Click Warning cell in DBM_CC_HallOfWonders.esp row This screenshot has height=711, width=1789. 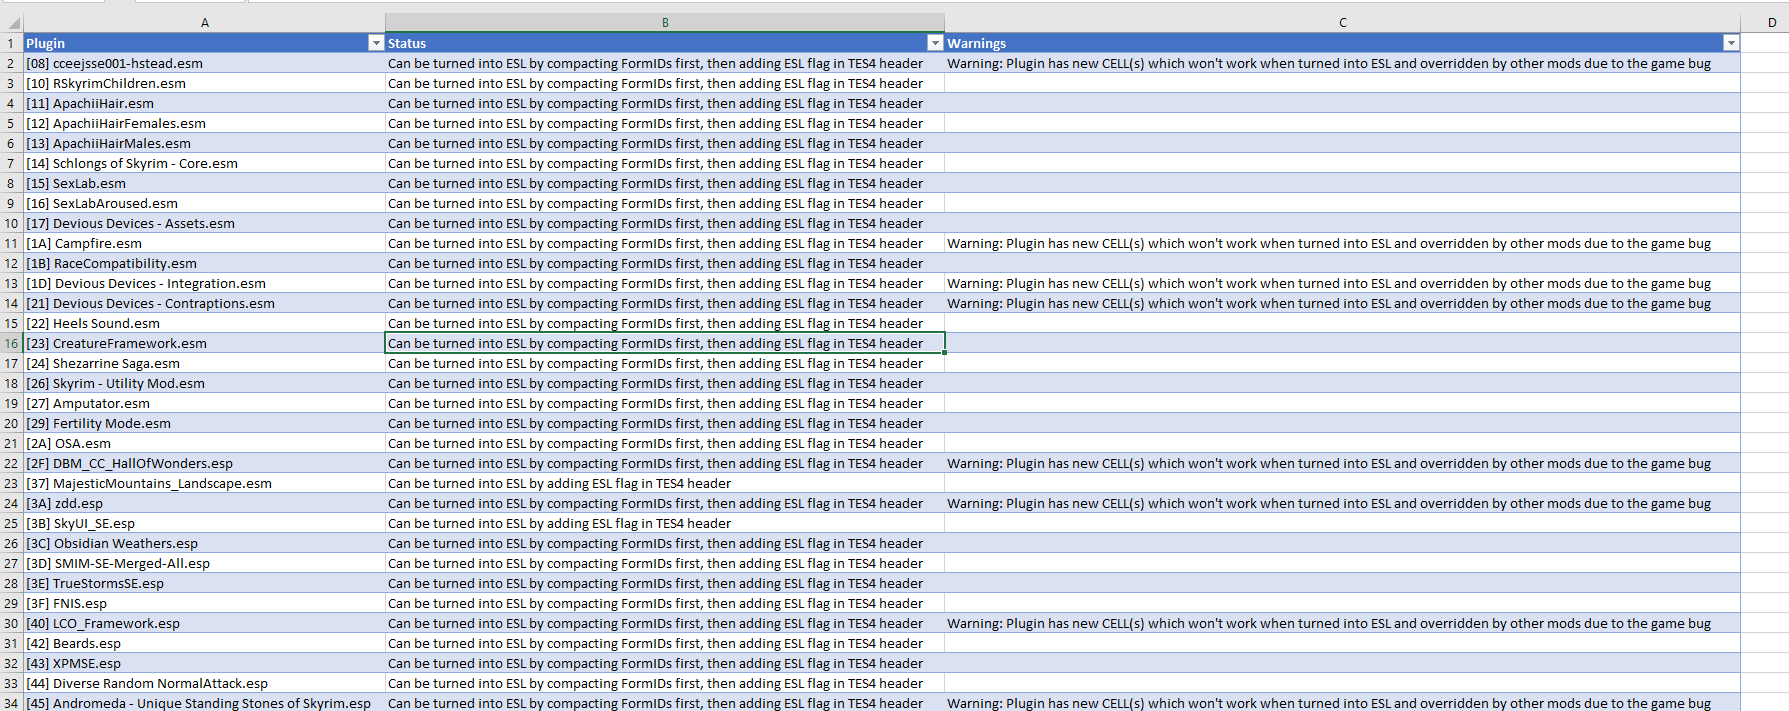pos(1342,463)
